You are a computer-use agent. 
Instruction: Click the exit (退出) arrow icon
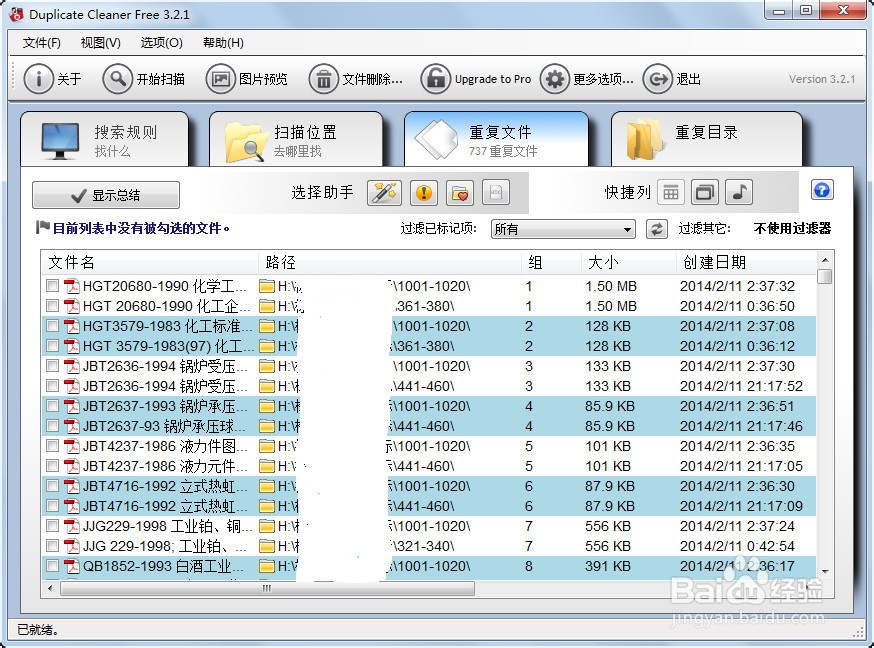(x=658, y=79)
